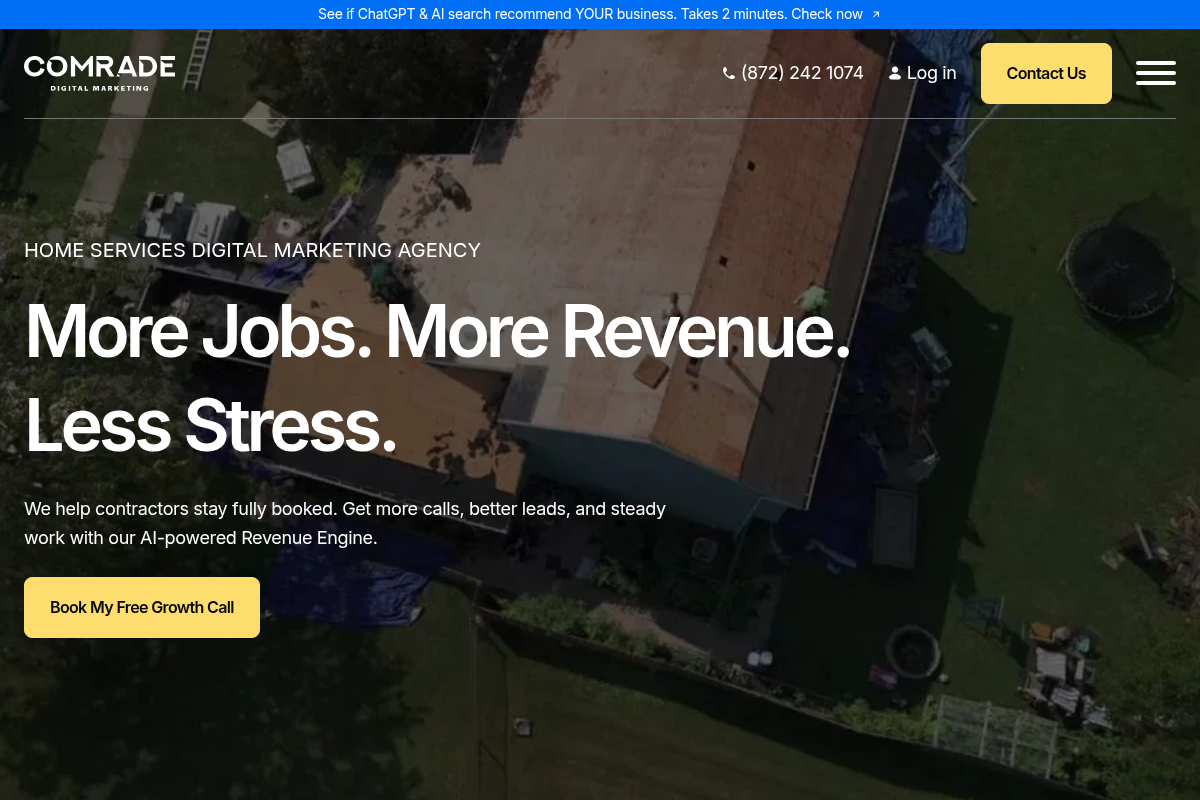Click "Check now" in the blue banner
Image resolution: width=1200 pixels, height=800 pixels.
point(826,14)
